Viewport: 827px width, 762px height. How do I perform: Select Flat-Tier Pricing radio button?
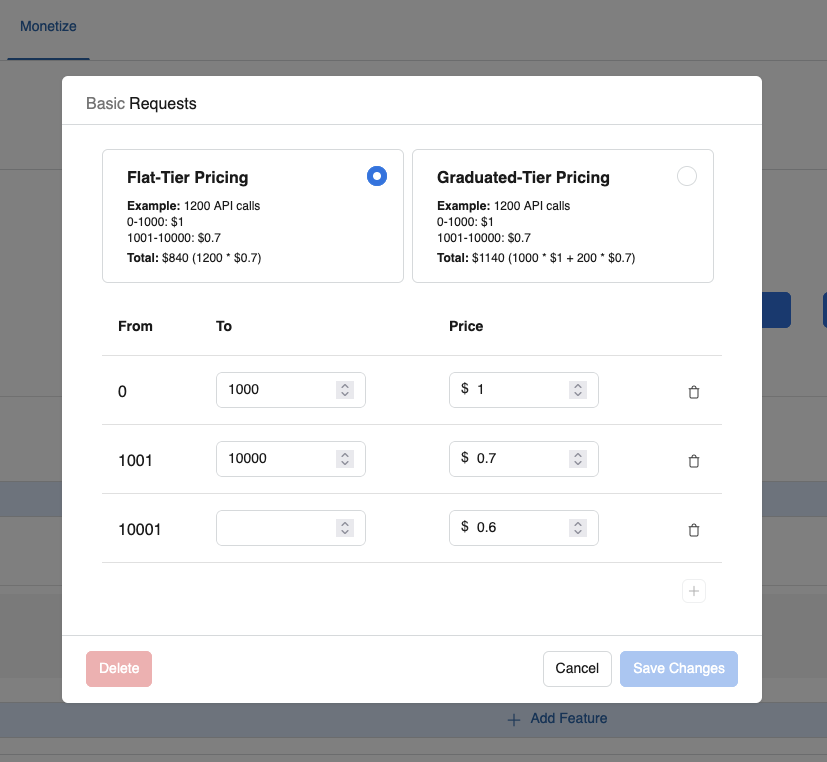pos(377,176)
